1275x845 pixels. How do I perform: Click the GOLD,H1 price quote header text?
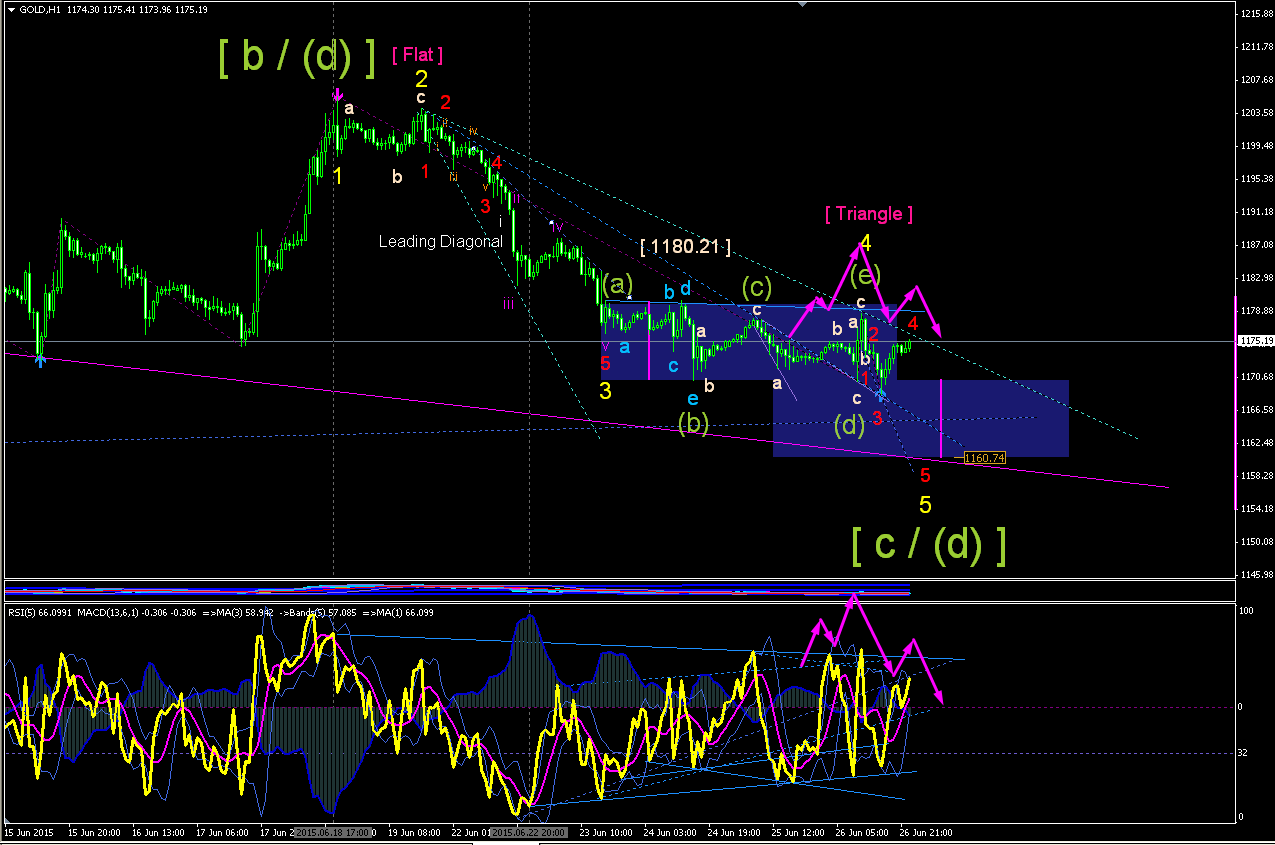pos(114,10)
